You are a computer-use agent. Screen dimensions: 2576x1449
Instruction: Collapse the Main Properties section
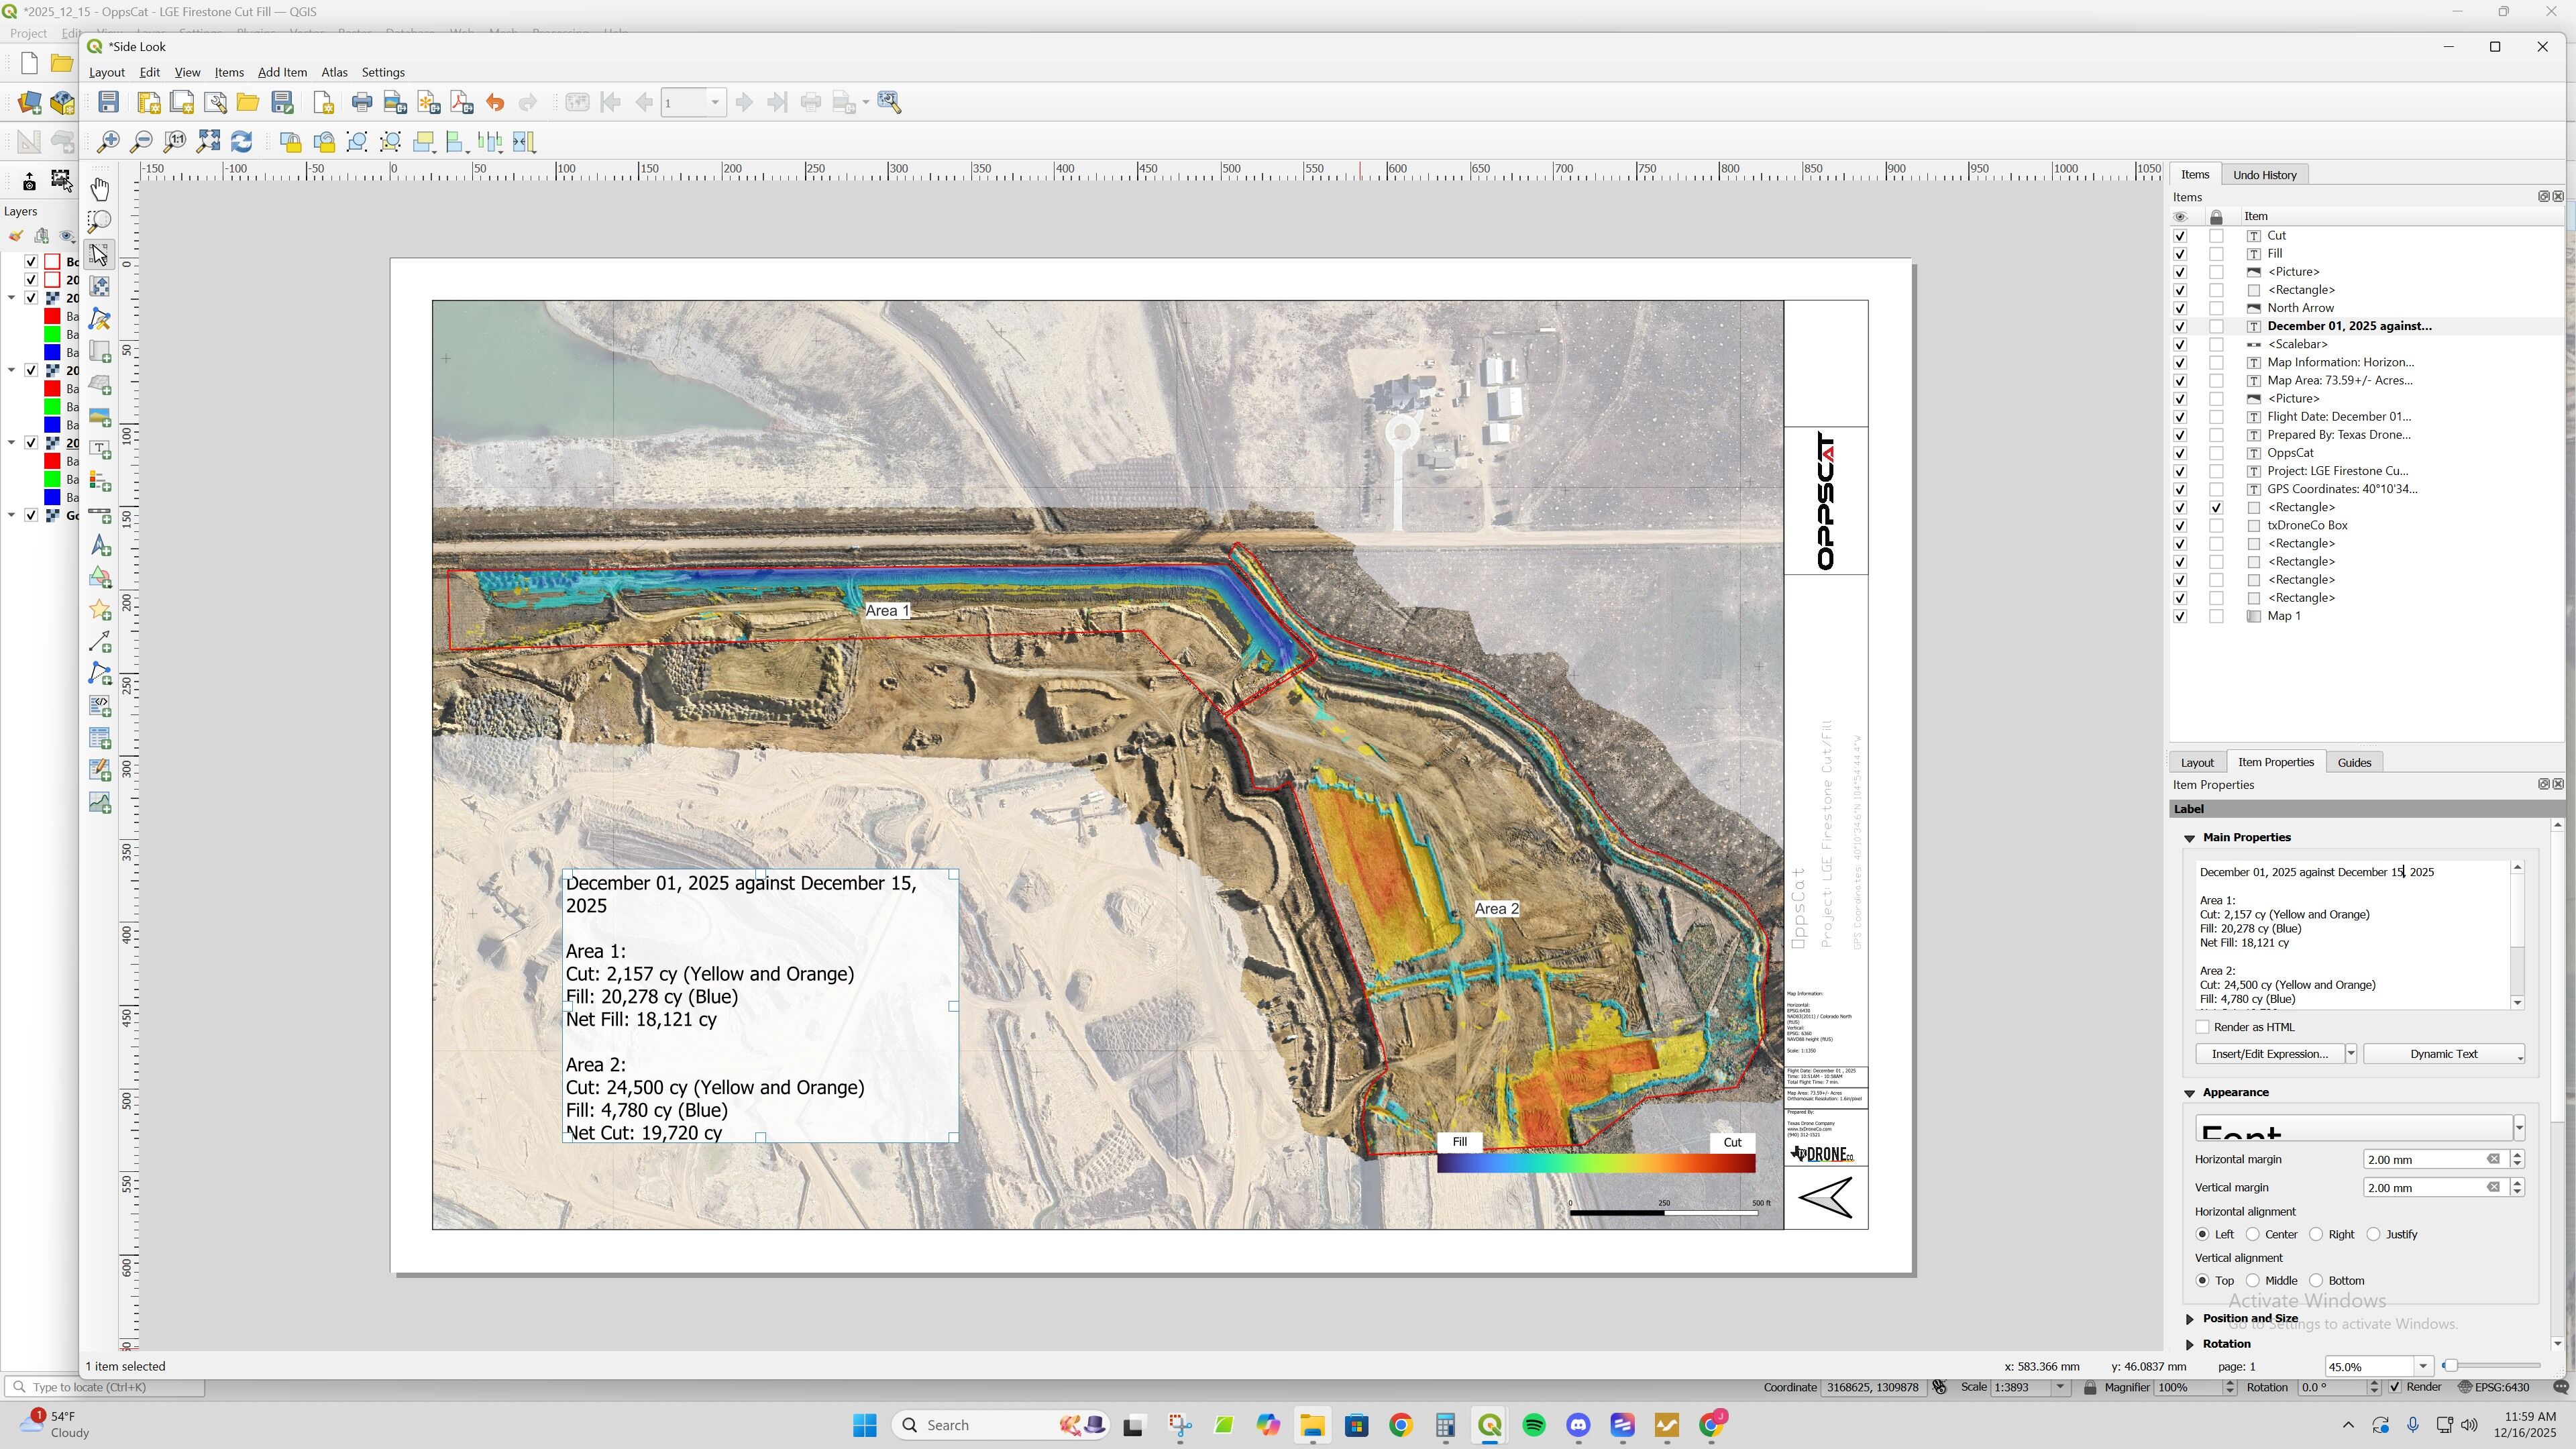[2190, 838]
